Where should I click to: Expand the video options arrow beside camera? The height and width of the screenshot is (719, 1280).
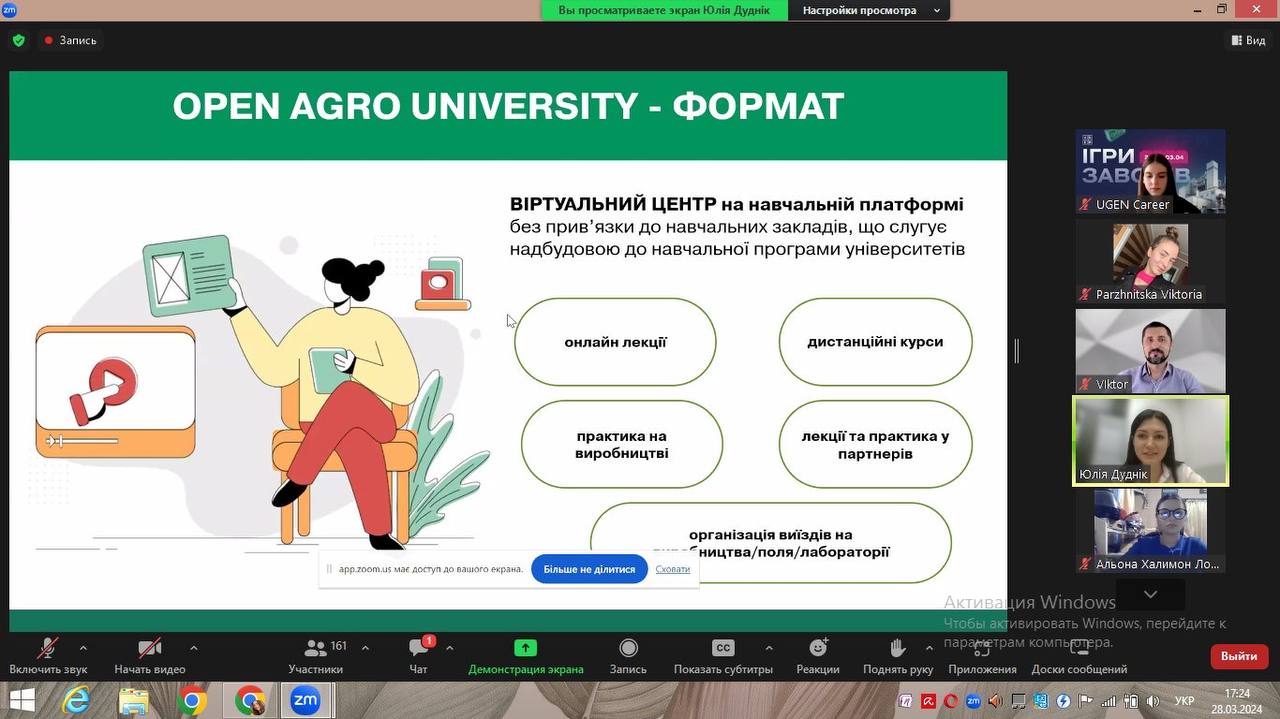tap(193, 647)
